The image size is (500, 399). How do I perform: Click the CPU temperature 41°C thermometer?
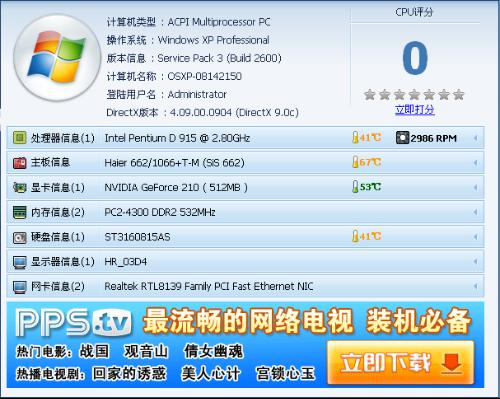coord(355,137)
